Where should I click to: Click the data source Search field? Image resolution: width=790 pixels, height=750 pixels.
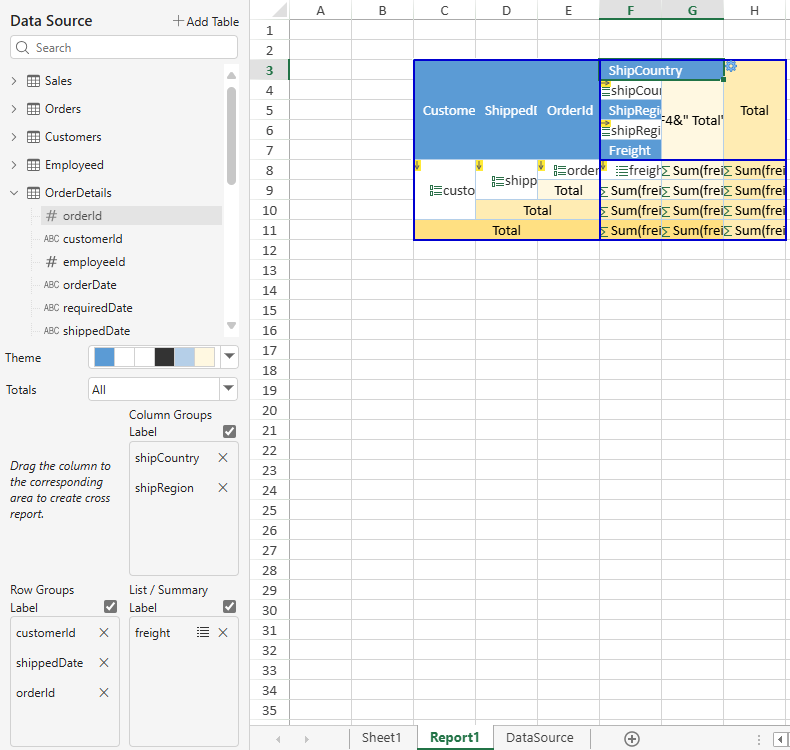124,47
